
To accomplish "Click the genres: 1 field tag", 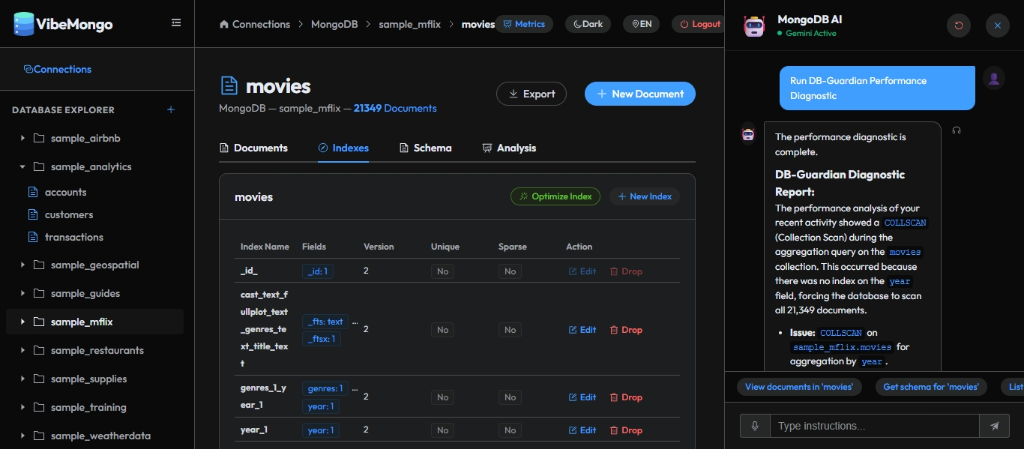I will (x=325, y=389).
